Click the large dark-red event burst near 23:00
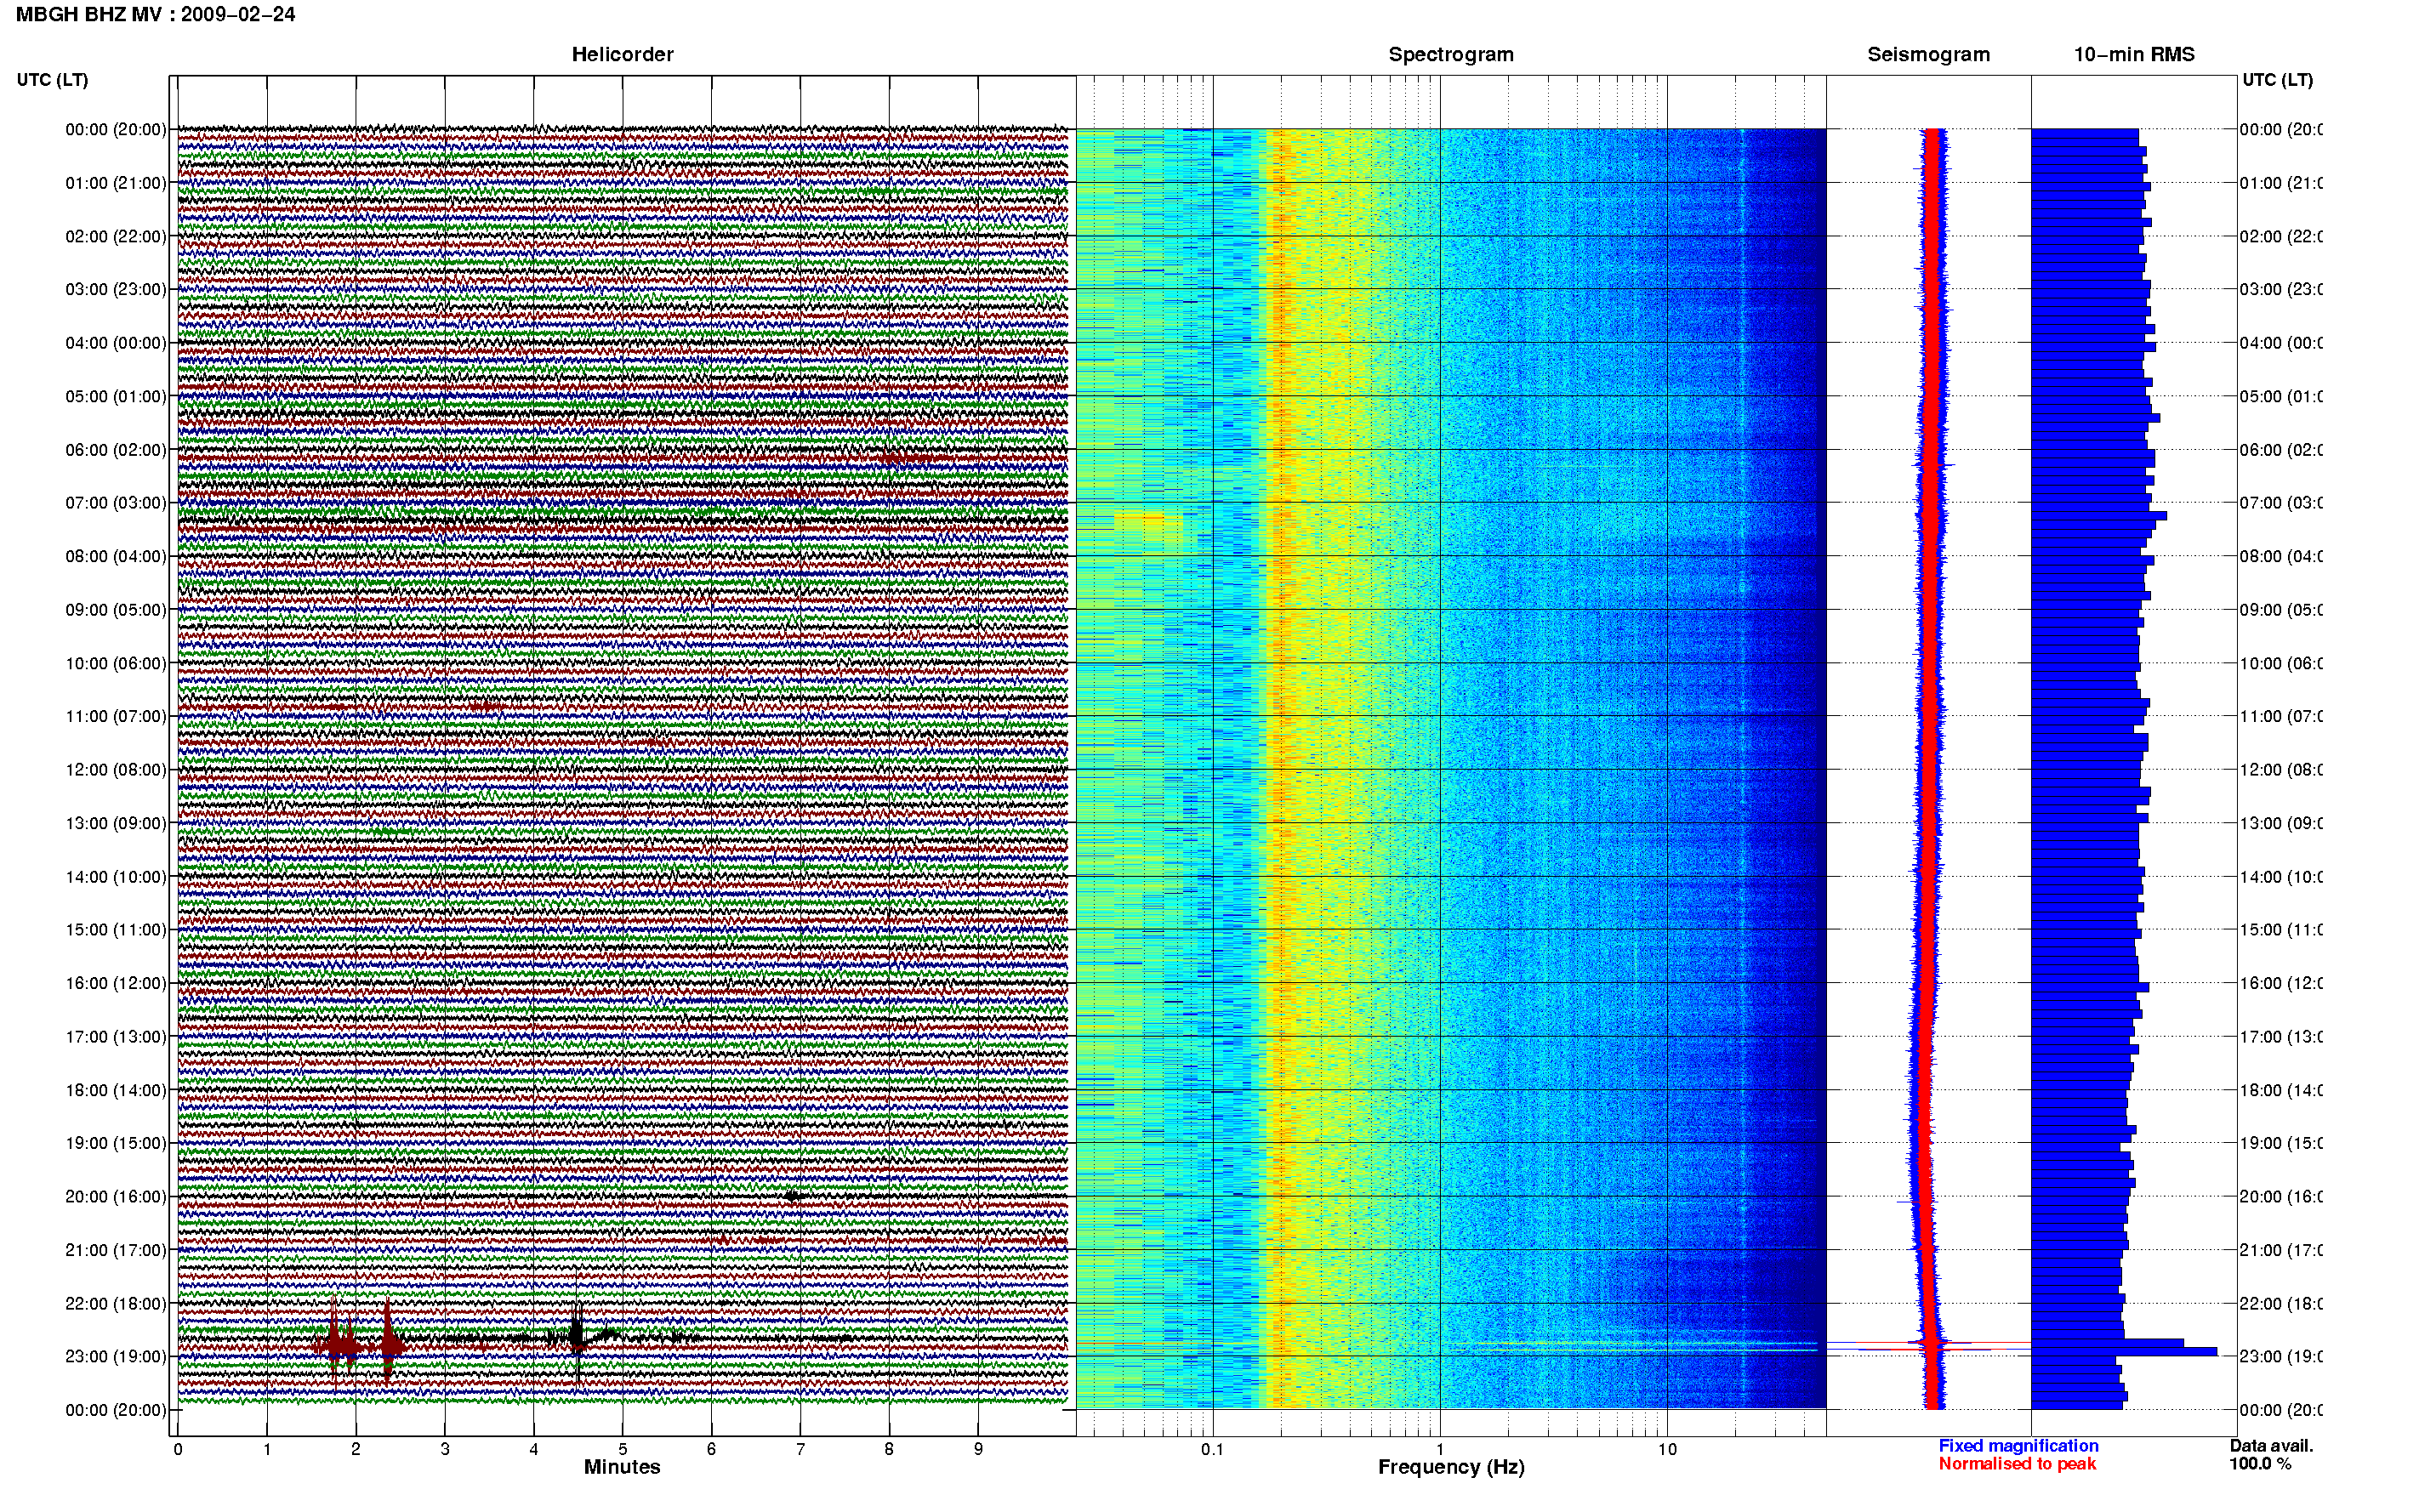2419x1512 pixels. (360, 1346)
